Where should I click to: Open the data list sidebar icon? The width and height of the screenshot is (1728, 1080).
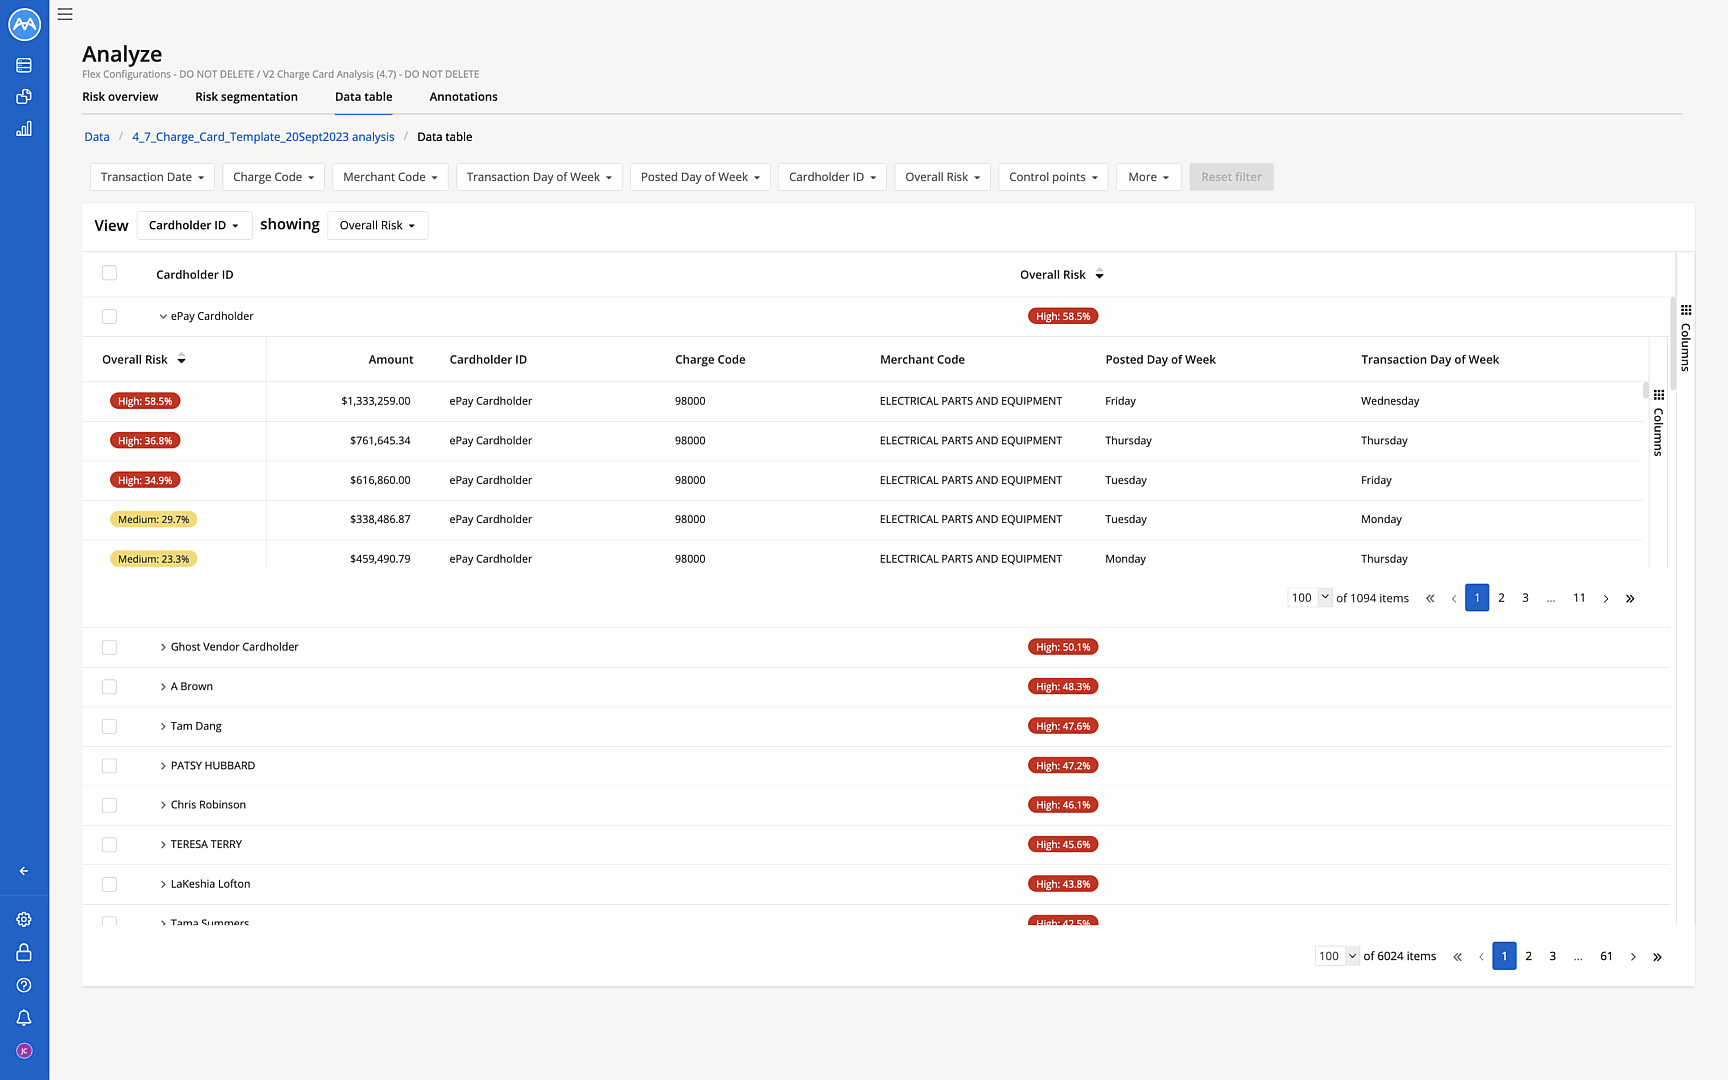24,65
